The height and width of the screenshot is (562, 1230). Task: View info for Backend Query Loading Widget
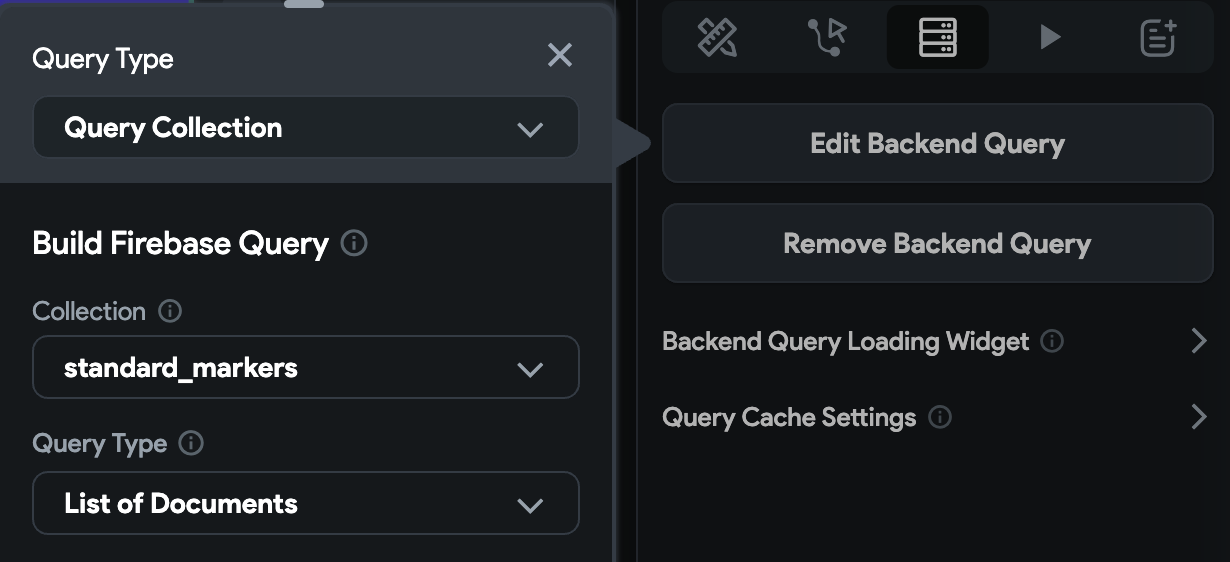(x=1052, y=341)
